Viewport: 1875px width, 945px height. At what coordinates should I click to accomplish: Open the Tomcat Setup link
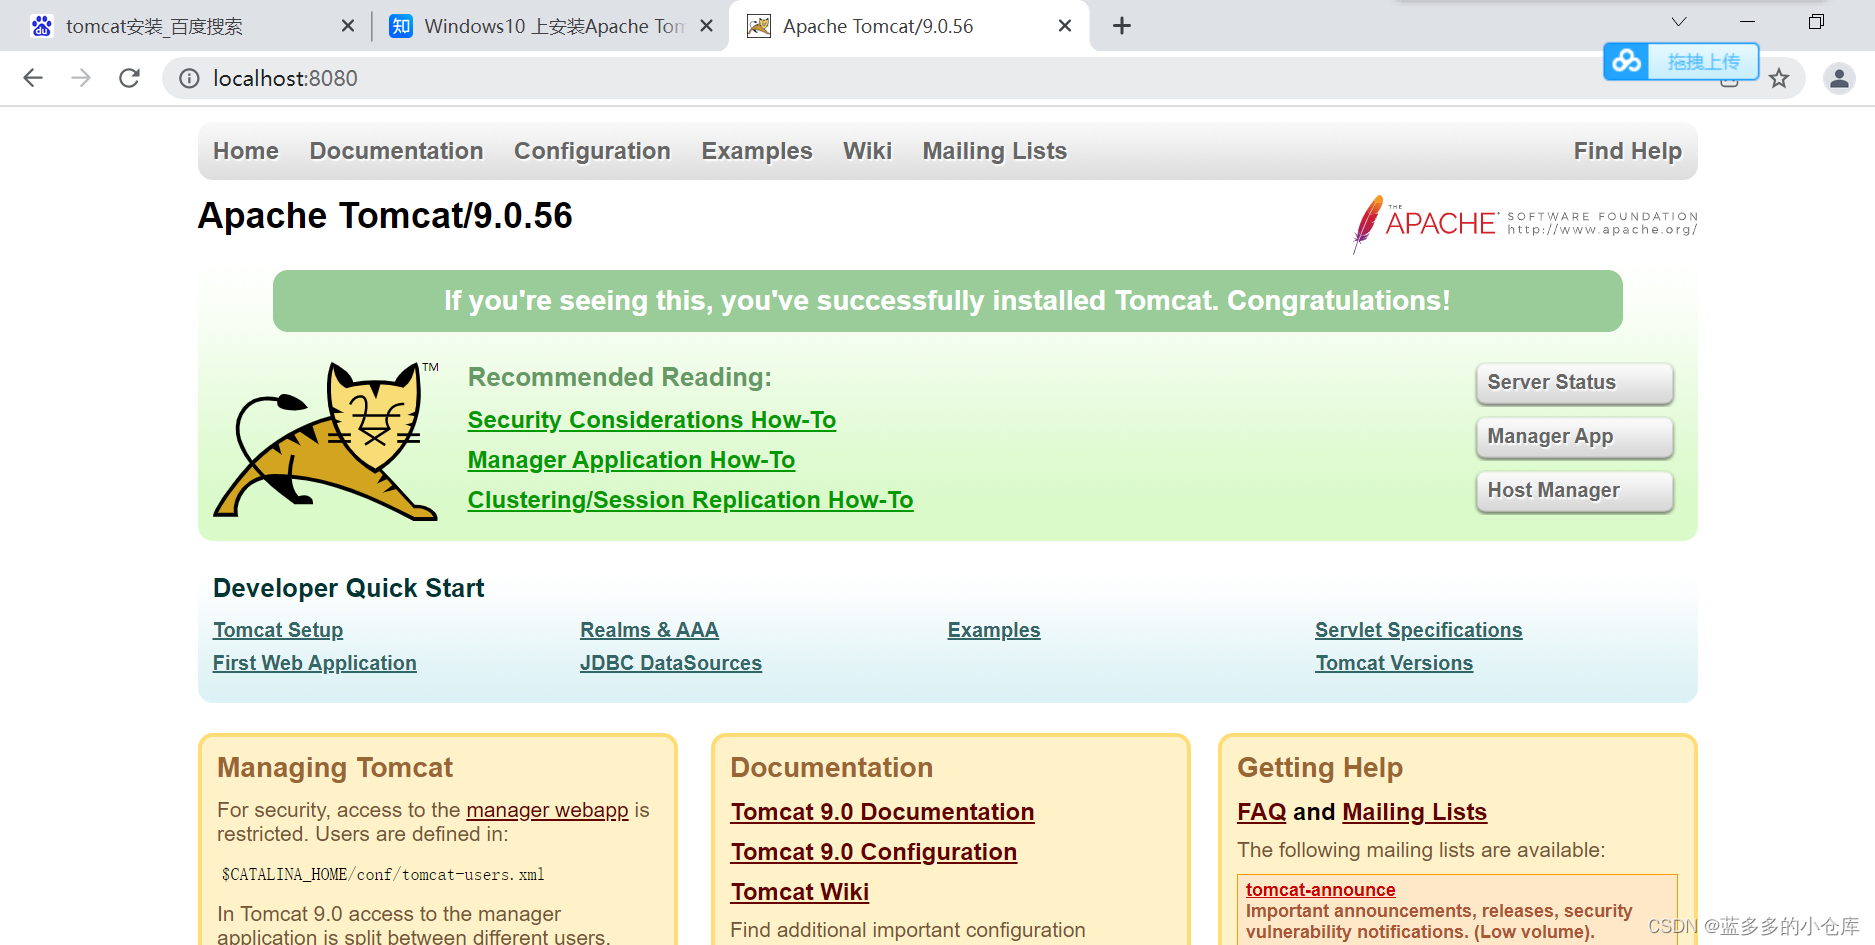(x=278, y=630)
